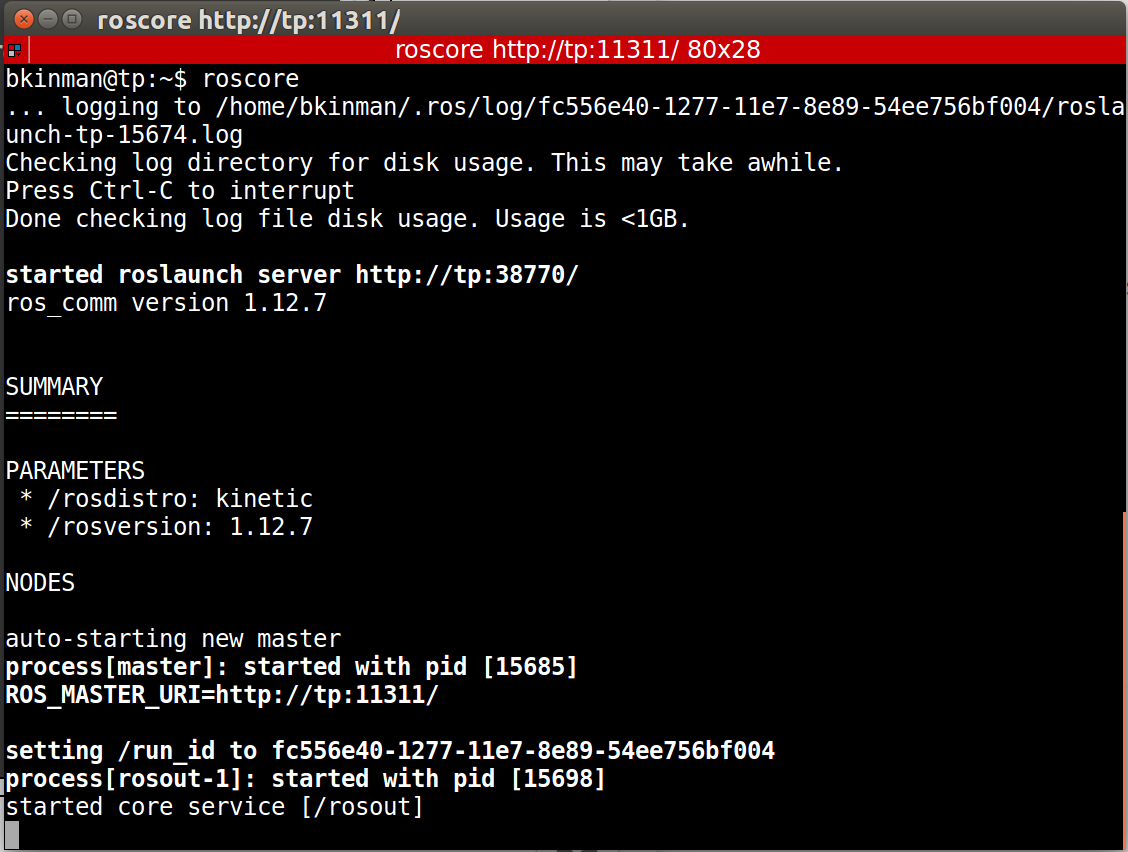
Task: Open the roslaunch server link tp:38770
Action: tap(467, 275)
